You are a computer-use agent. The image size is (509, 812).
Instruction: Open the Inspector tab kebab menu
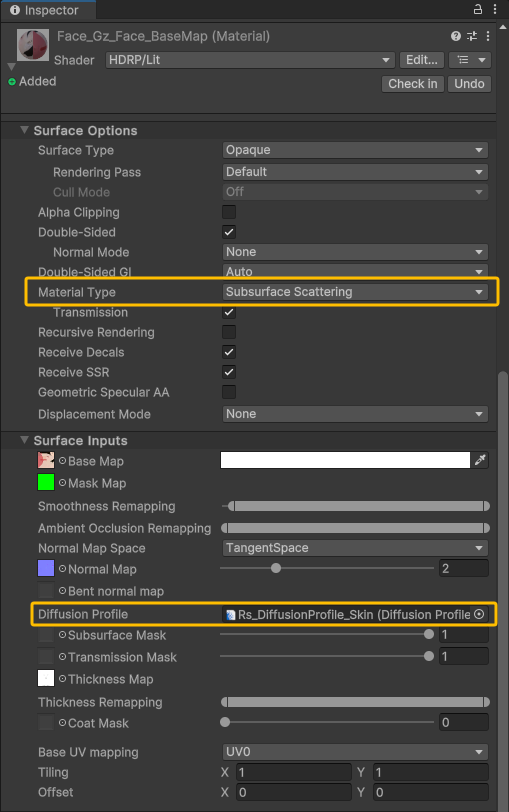tap(495, 9)
